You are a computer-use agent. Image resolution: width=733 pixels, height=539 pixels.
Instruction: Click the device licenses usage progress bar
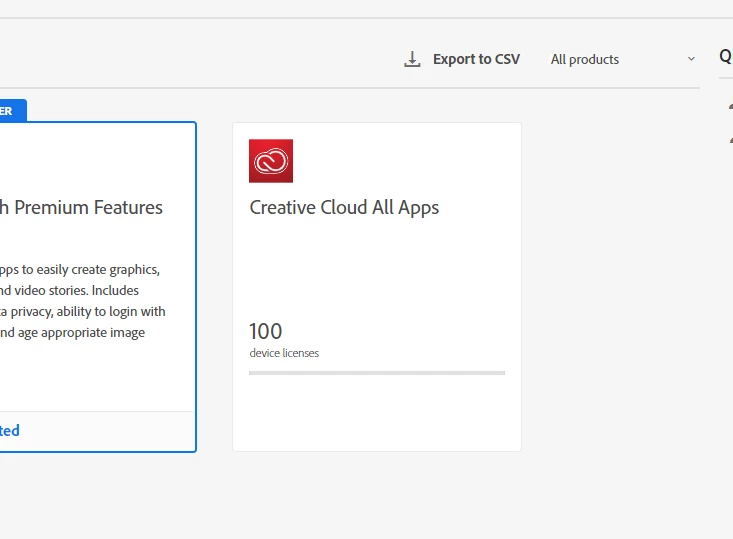point(377,373)
